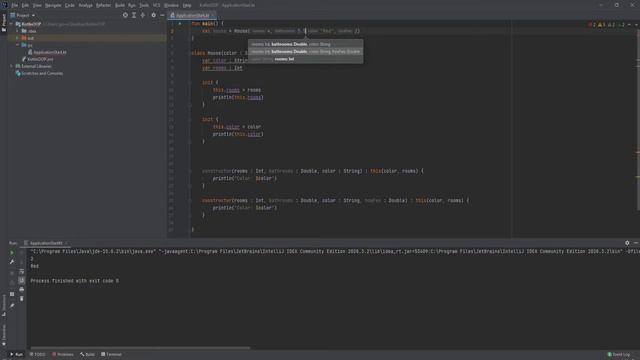Viewport: 640px width, 360px height.
Task: Open the Favorites vertical sidebar tab
Action: click(x=4, y=335)
